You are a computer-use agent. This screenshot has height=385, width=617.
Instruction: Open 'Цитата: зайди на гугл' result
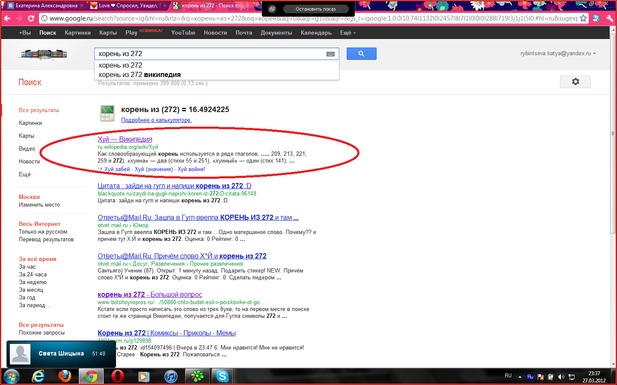coord(174,186)
